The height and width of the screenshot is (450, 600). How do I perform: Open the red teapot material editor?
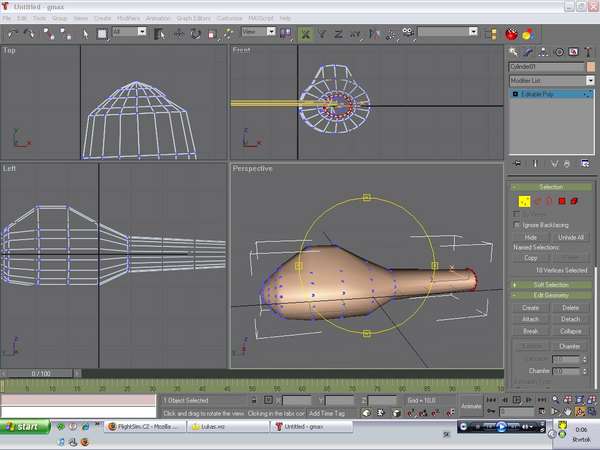(511, 34)
